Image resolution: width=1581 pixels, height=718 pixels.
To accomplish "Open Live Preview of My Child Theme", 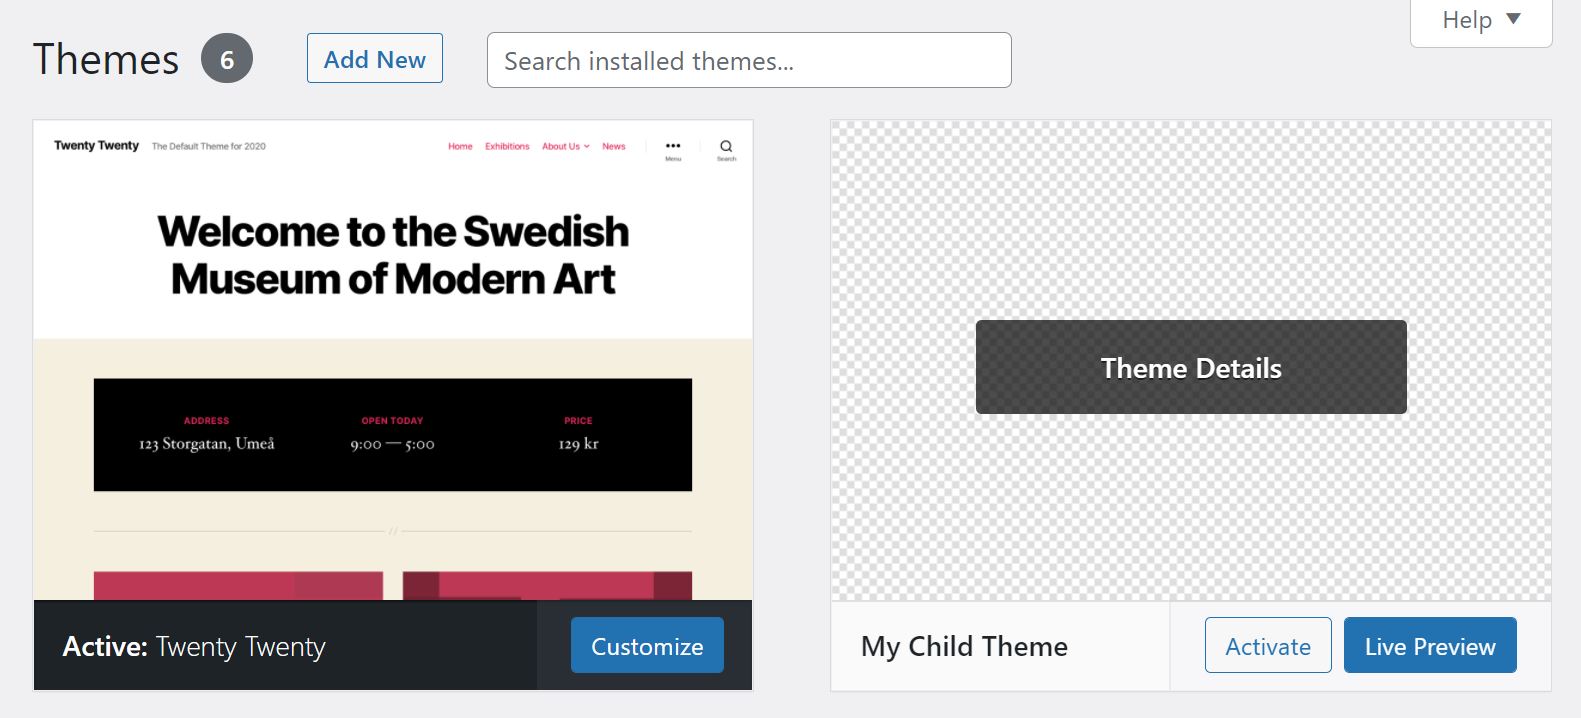I will click(x=1429, y=646).
